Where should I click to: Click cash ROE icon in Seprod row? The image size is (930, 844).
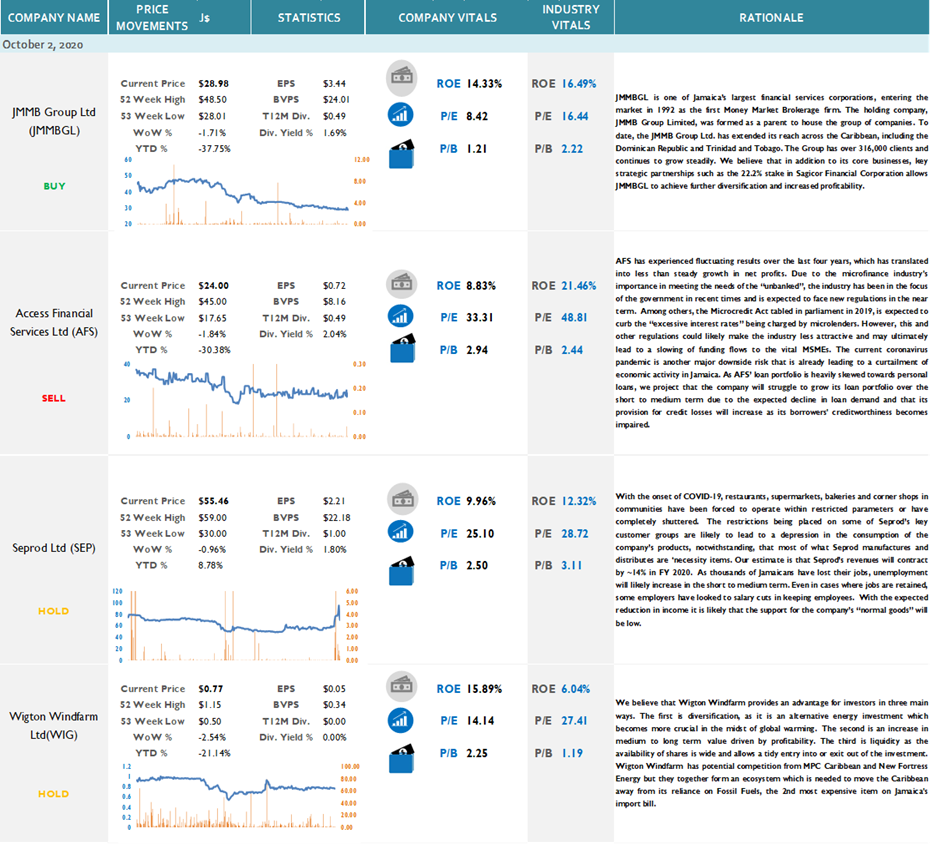pyautogui.click(x=403, y=499)
